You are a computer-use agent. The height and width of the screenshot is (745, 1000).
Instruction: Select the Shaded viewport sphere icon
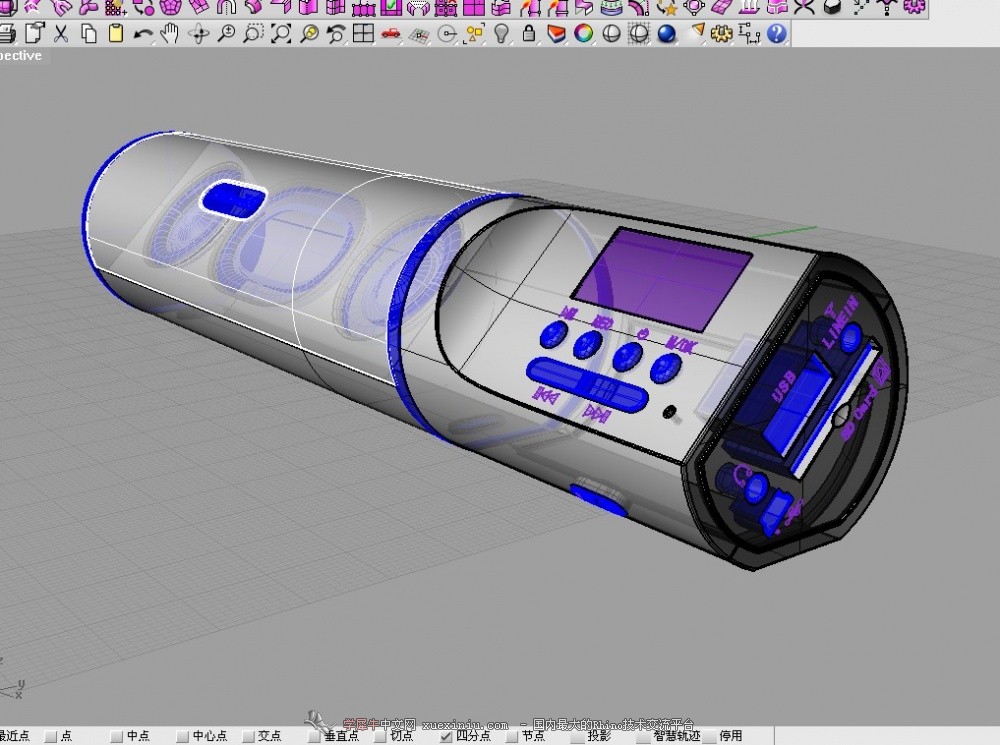coord(612,33)
